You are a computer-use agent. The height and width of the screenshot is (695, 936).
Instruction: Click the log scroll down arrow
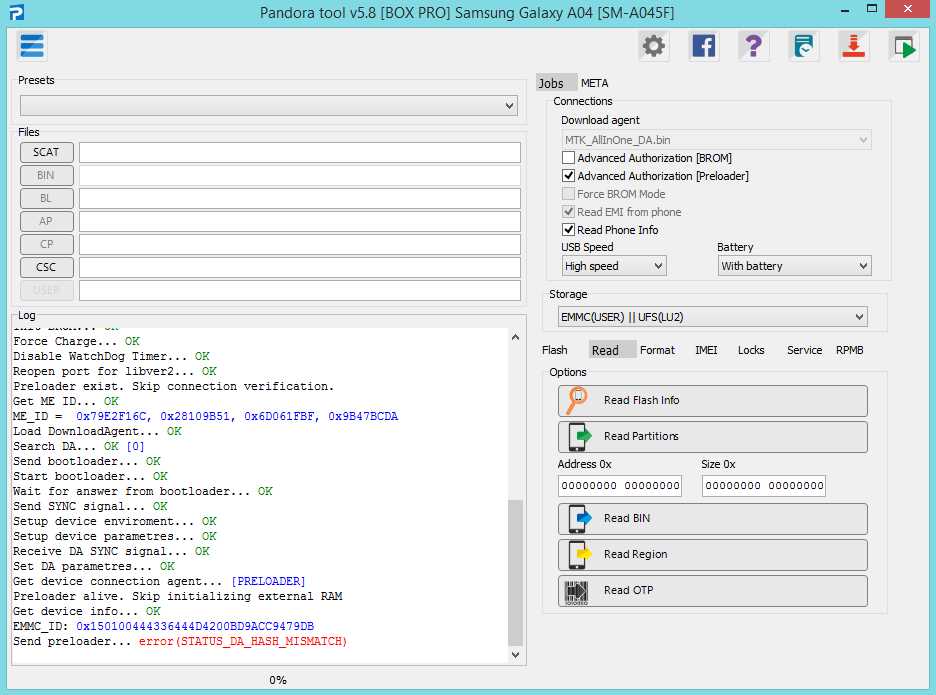tap(515, 655)
